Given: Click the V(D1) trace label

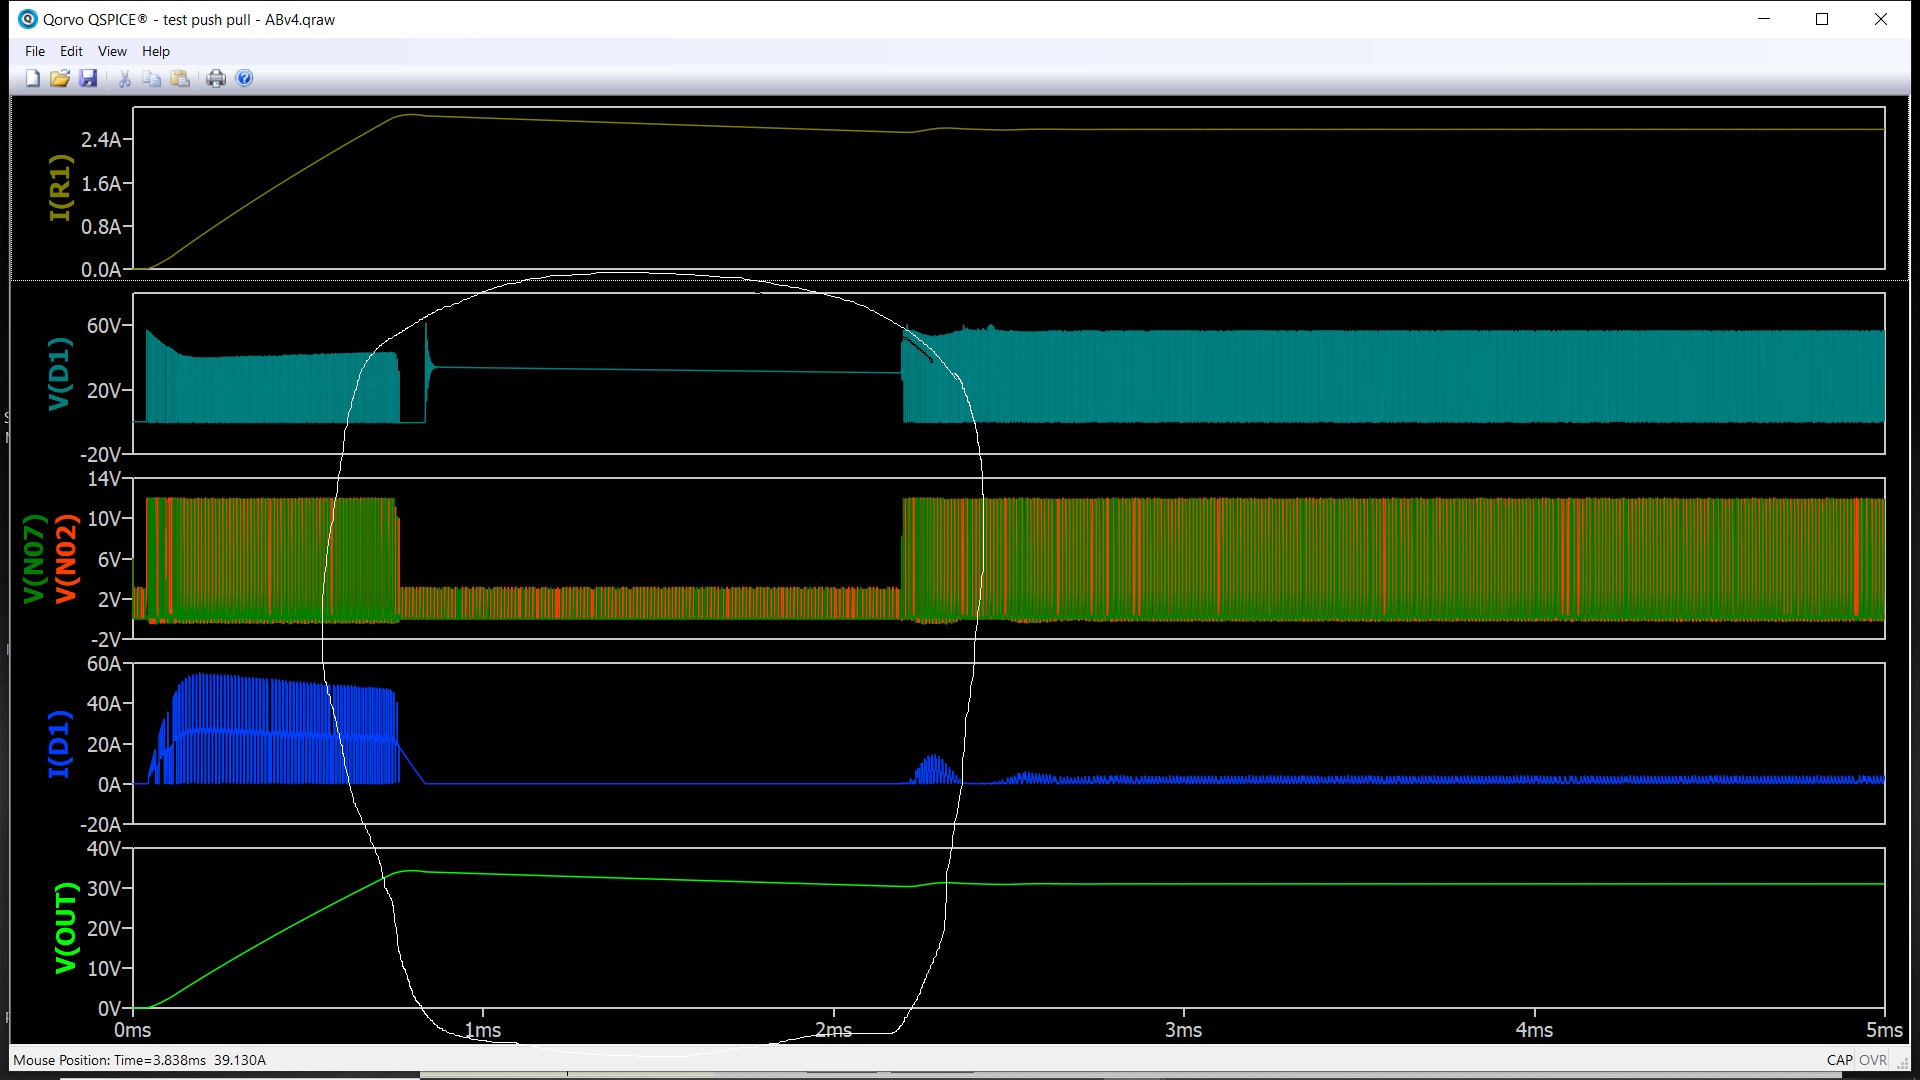Looking at the screenshot, I should pos(60,374).
